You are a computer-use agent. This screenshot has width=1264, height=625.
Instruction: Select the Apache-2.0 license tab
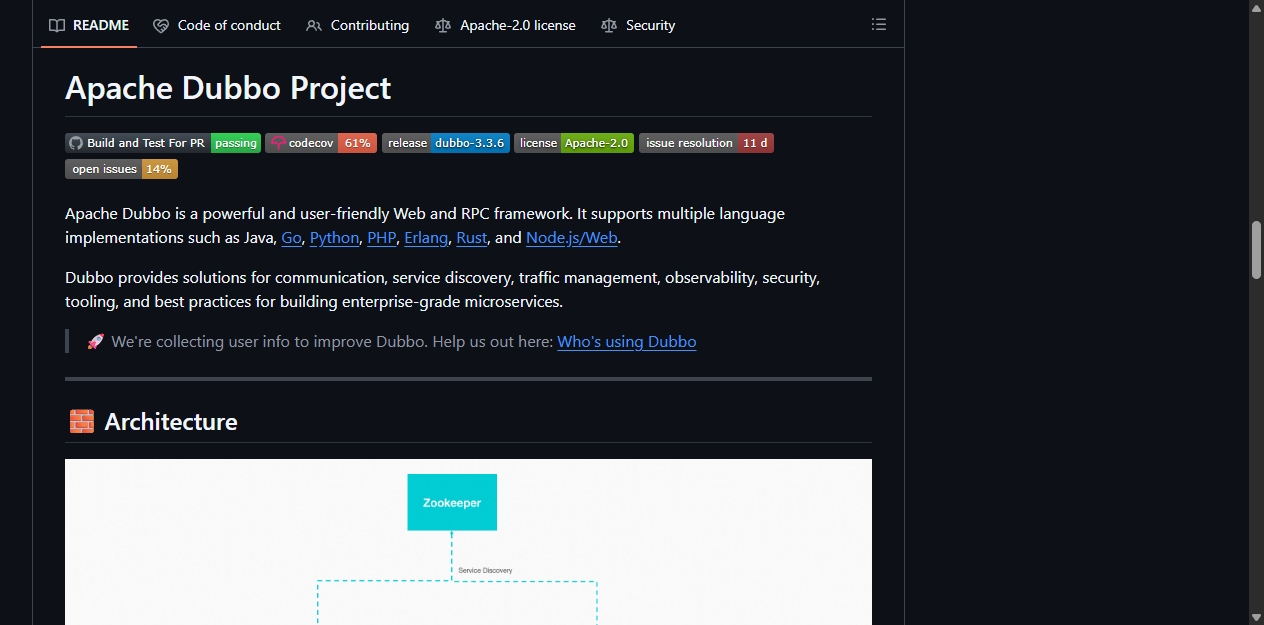pyautogui.click(x=505, y=25)
